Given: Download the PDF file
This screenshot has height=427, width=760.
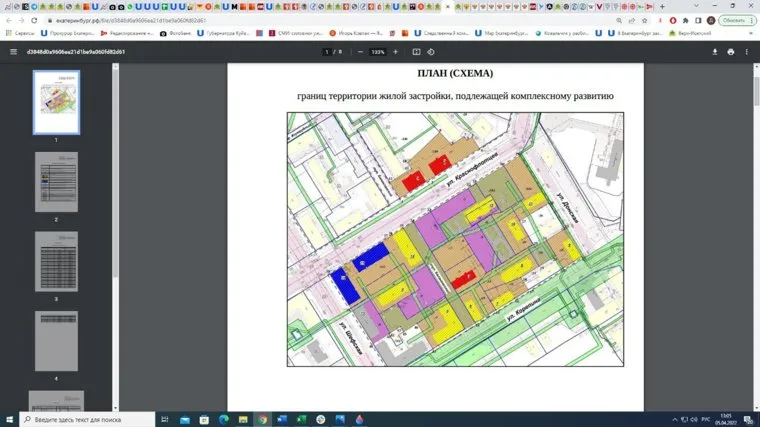Looking at the screenshot, I should pos(715,52).
